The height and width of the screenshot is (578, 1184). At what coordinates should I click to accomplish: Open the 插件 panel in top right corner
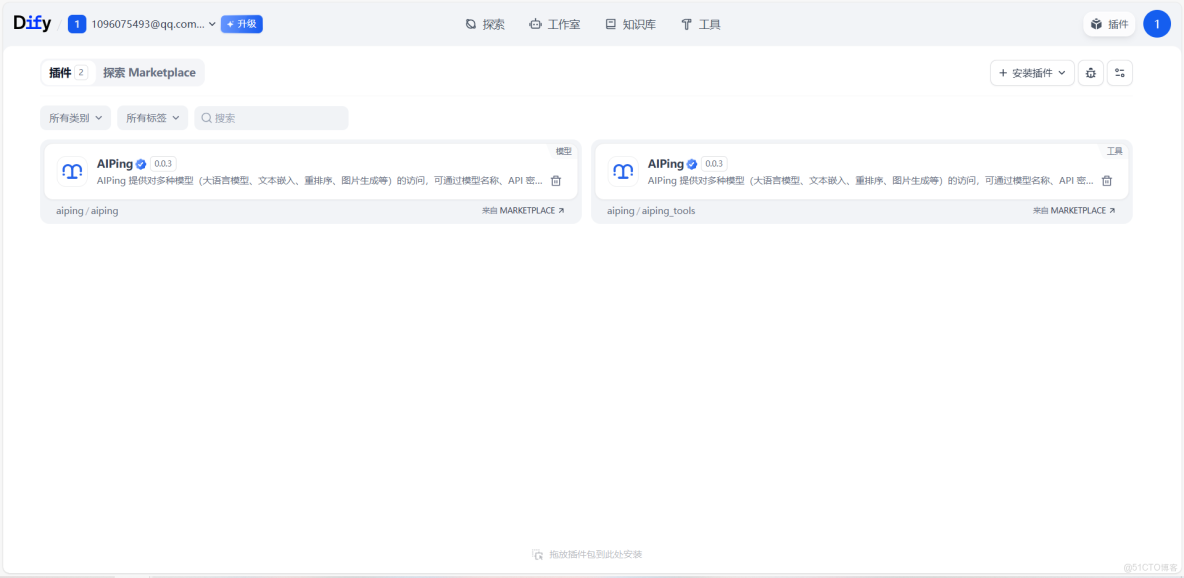[1108, 22]
